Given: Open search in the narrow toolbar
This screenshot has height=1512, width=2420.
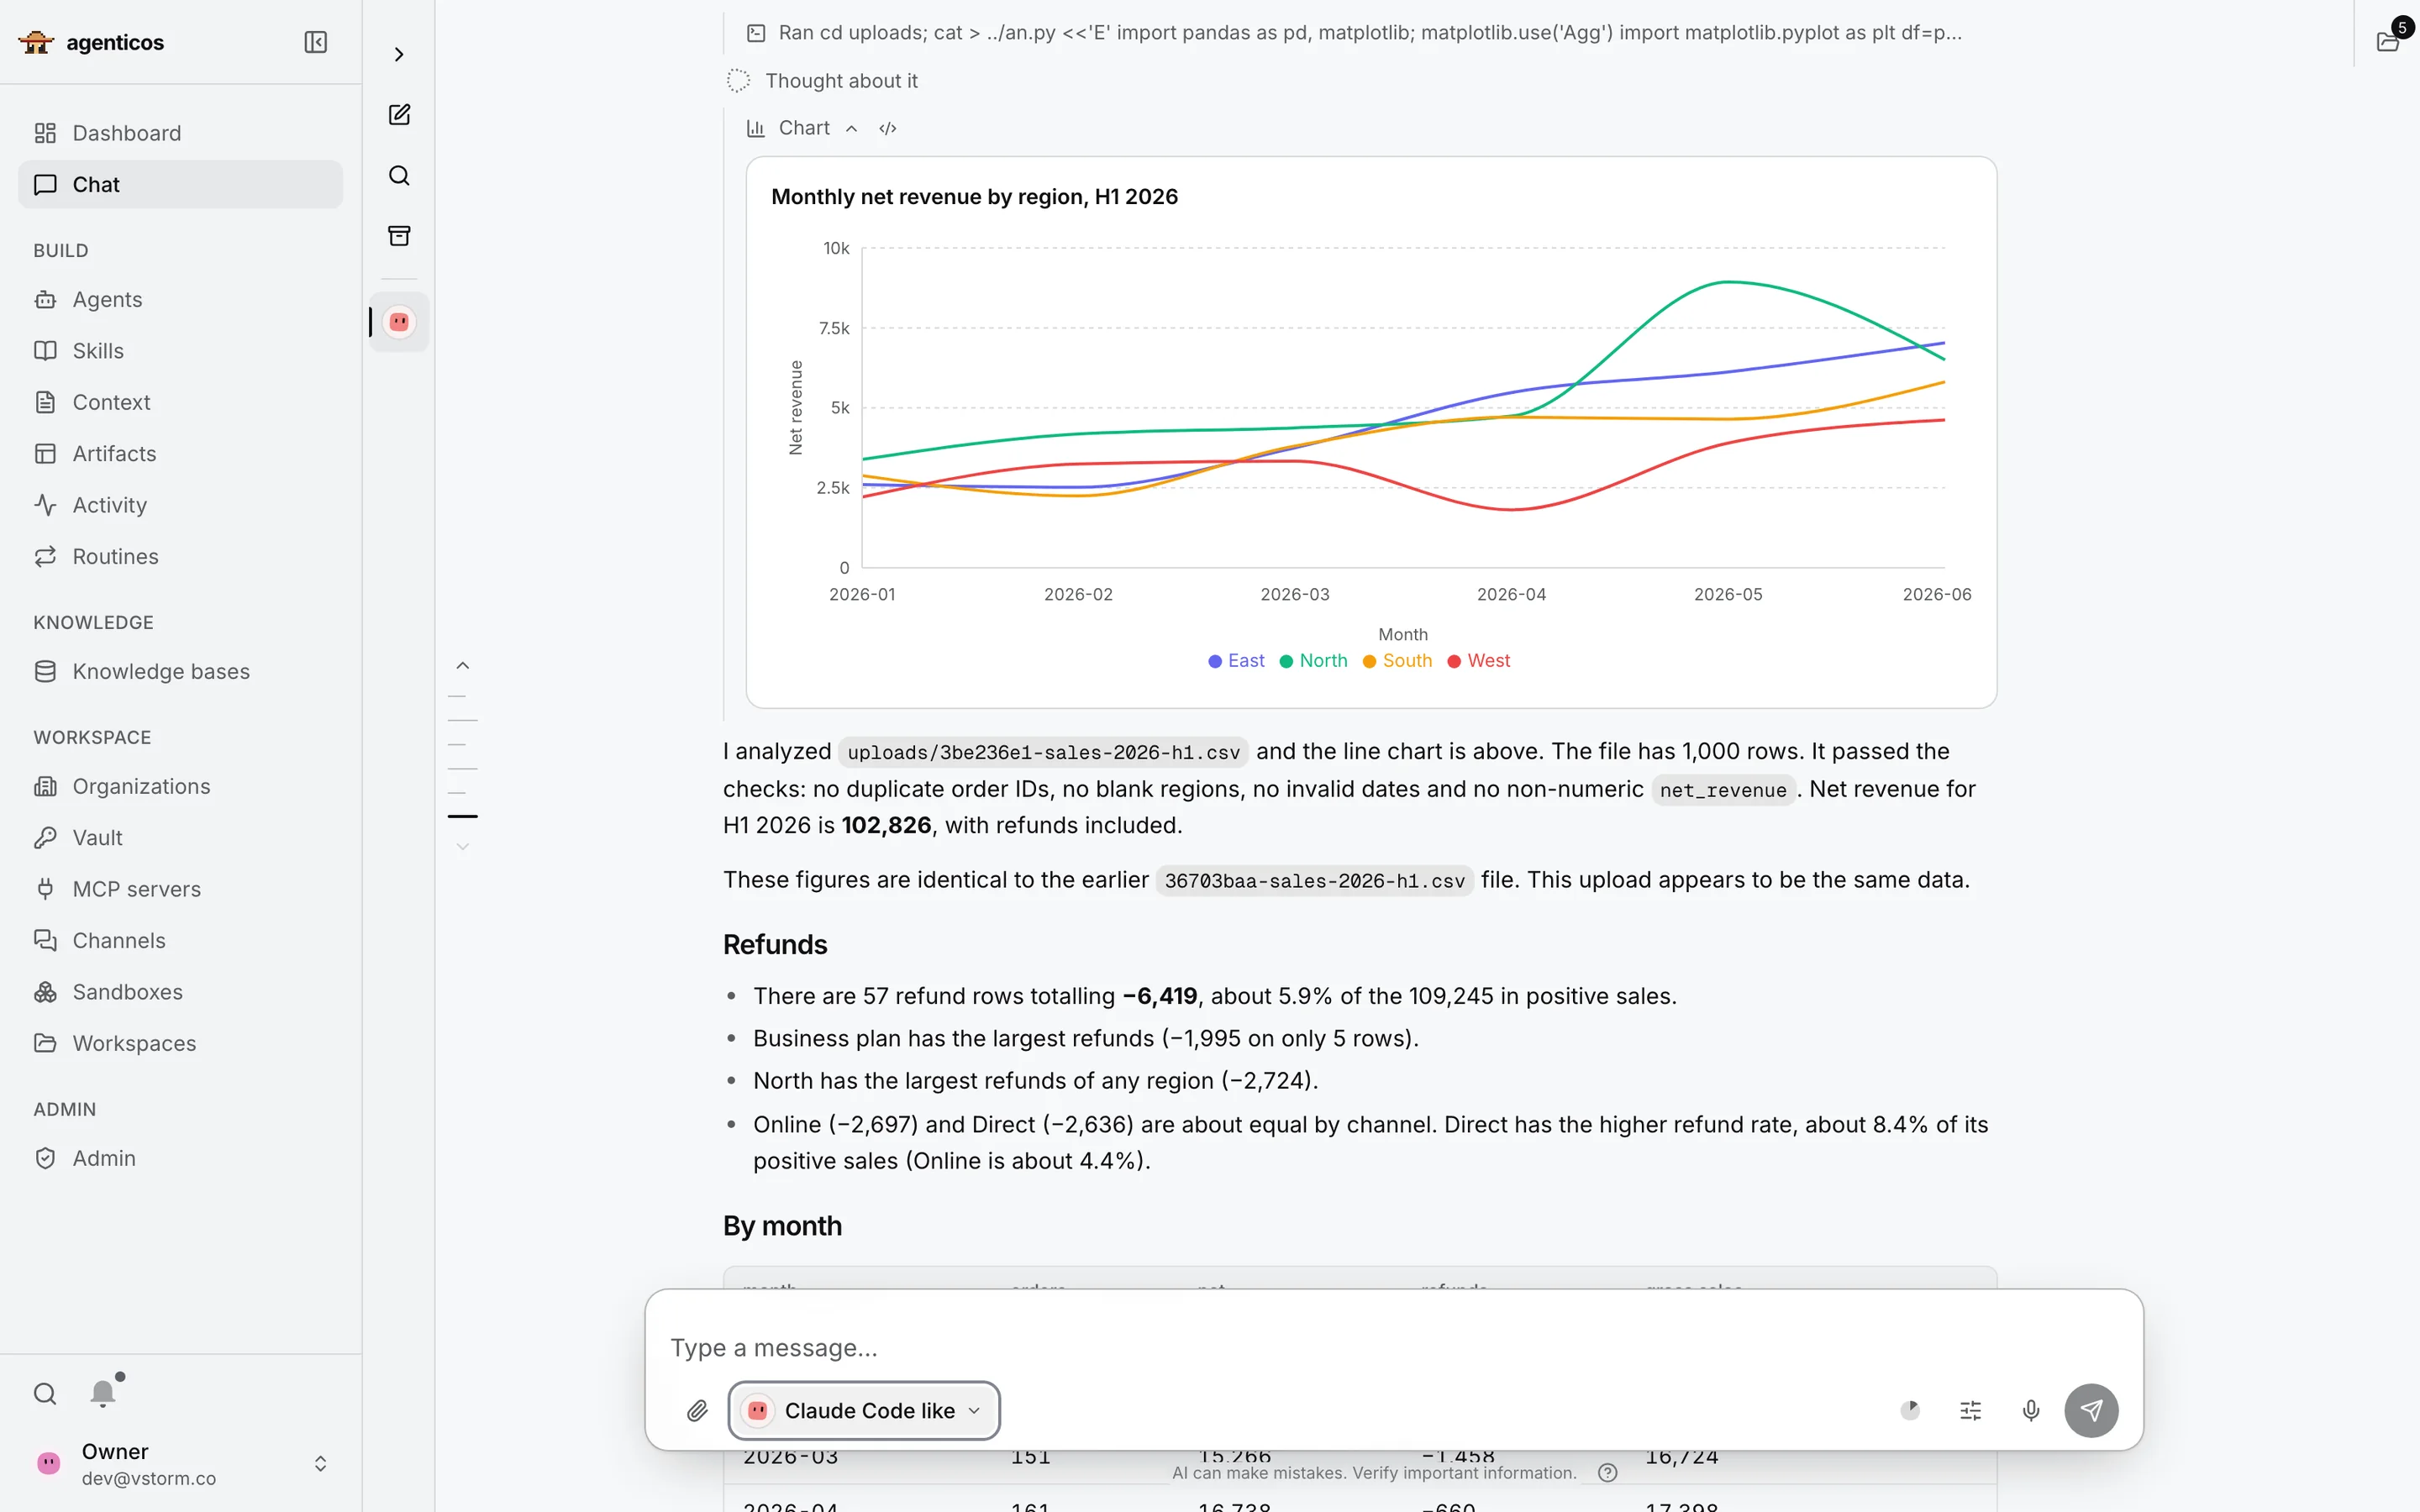Looking at the screenshot, I should (399, 175).
